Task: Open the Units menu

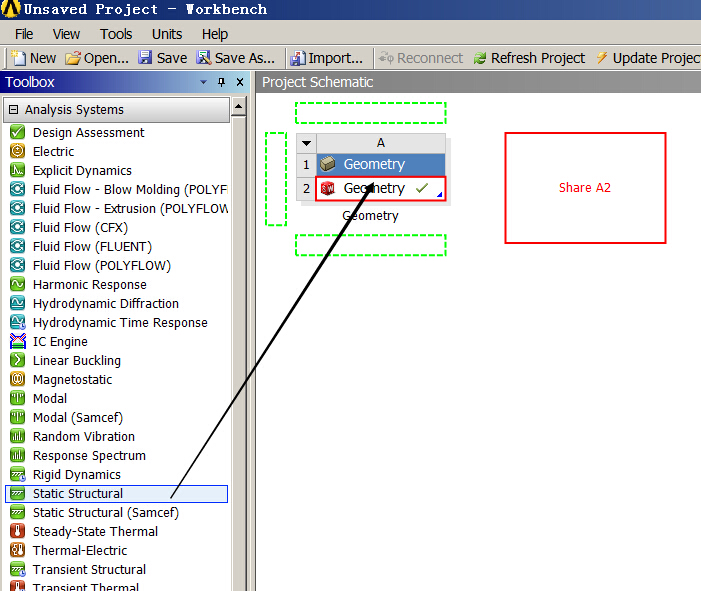Action: (167, 34)
